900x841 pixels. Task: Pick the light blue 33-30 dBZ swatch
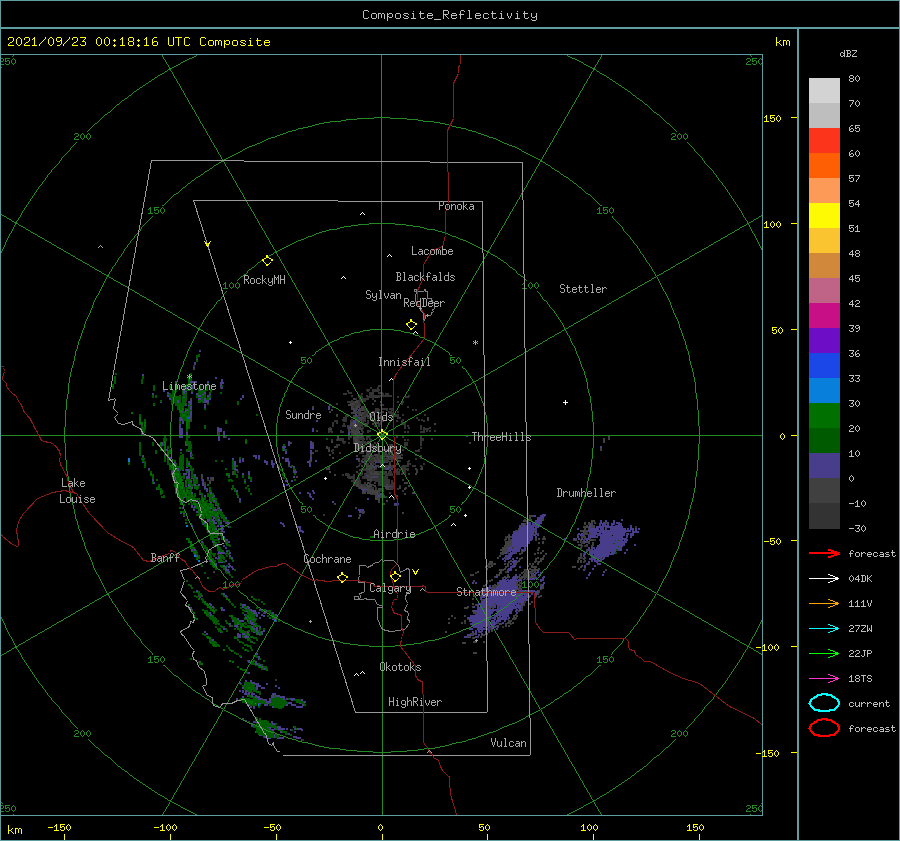tap(824, 390)
